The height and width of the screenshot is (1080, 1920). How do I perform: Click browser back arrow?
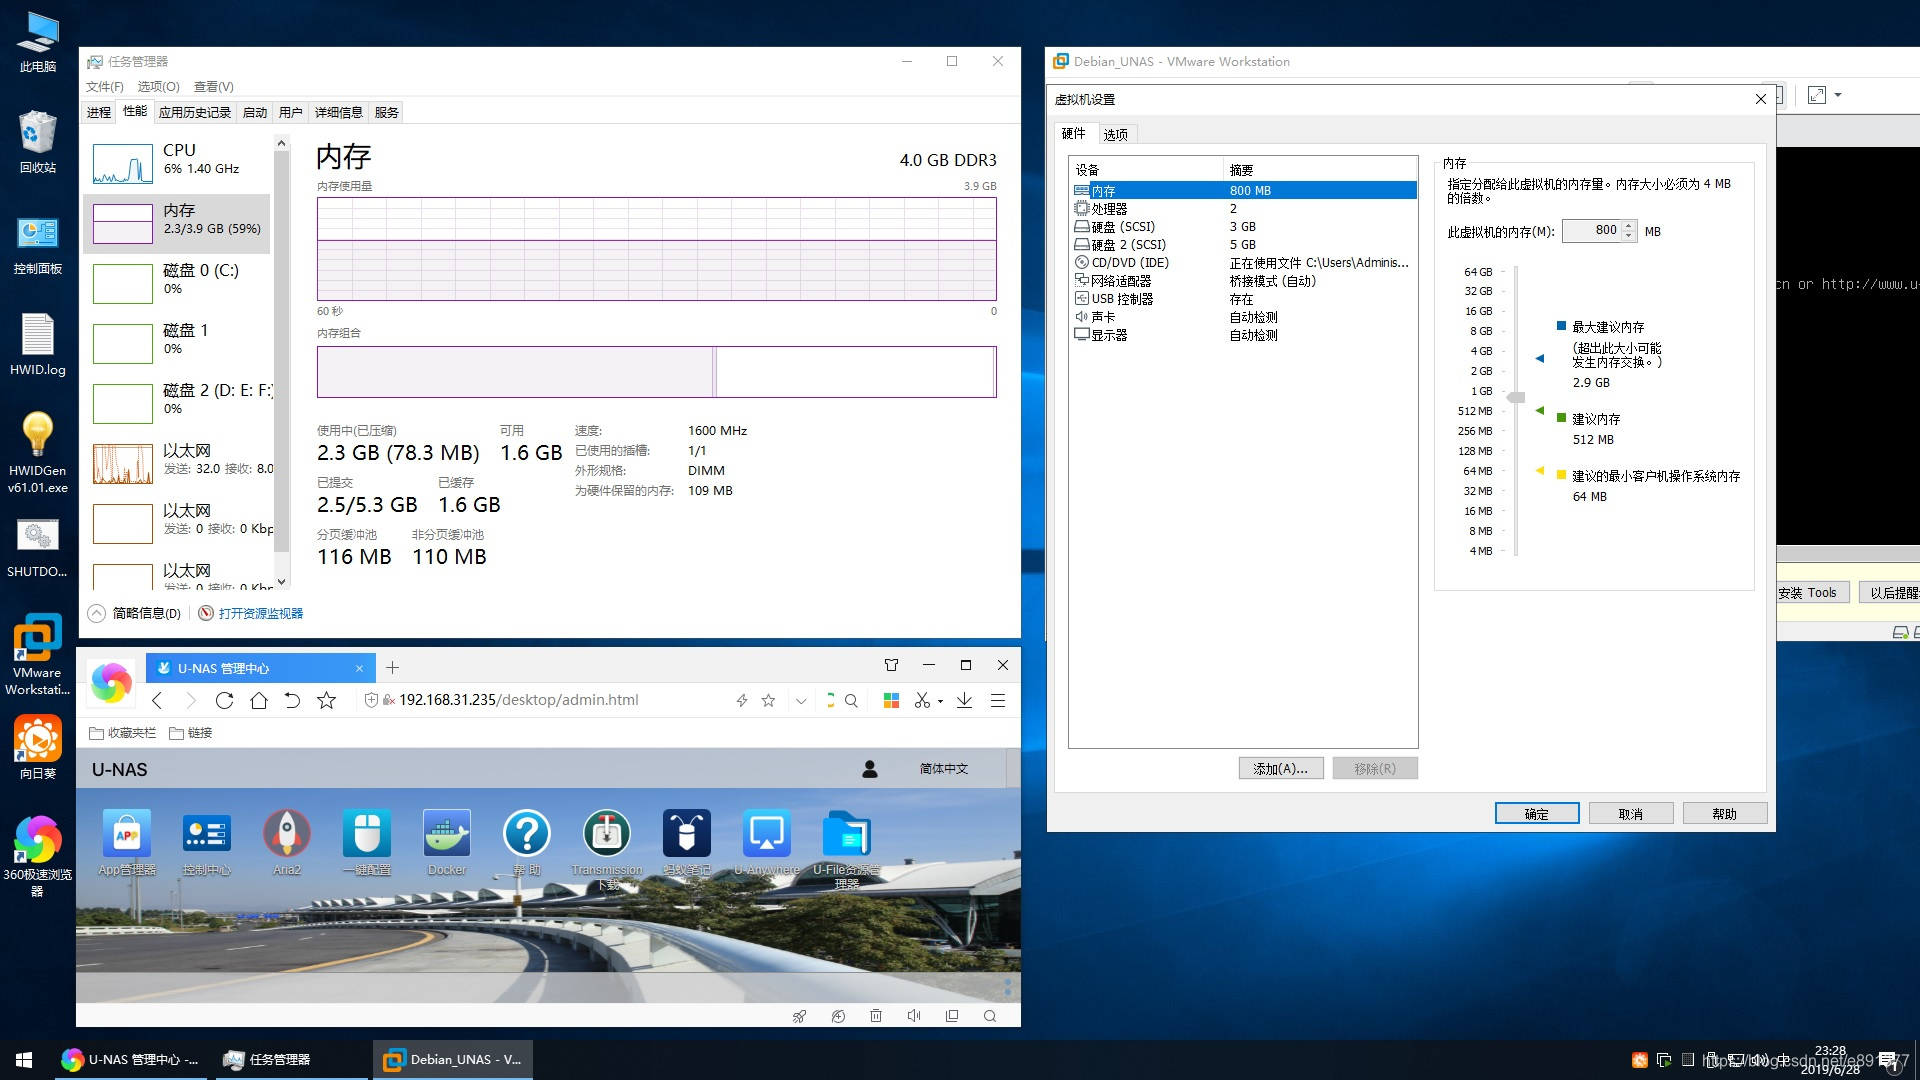[x=157, y=700]
